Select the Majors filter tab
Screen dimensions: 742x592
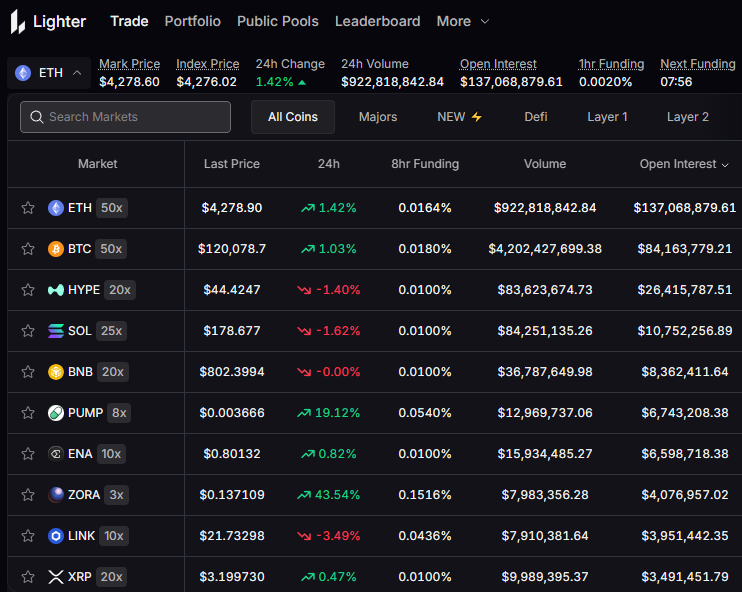378,117
